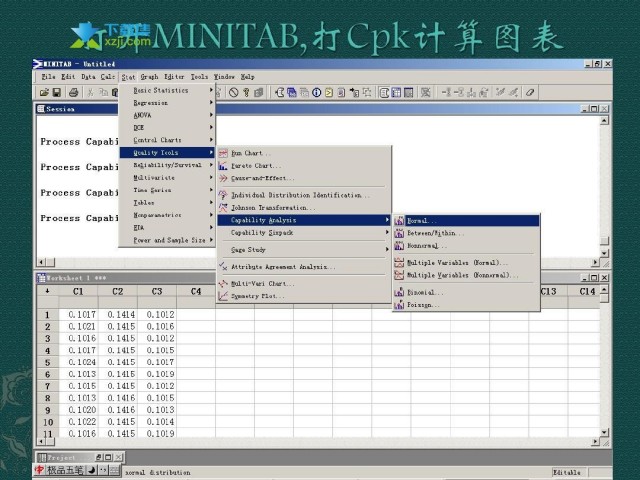Image resolution: width=640 pixels, height=480 pixels.
Task: Expand Capability Sixpack submenu
Action: pyautogui.click(x=304, y=233)
